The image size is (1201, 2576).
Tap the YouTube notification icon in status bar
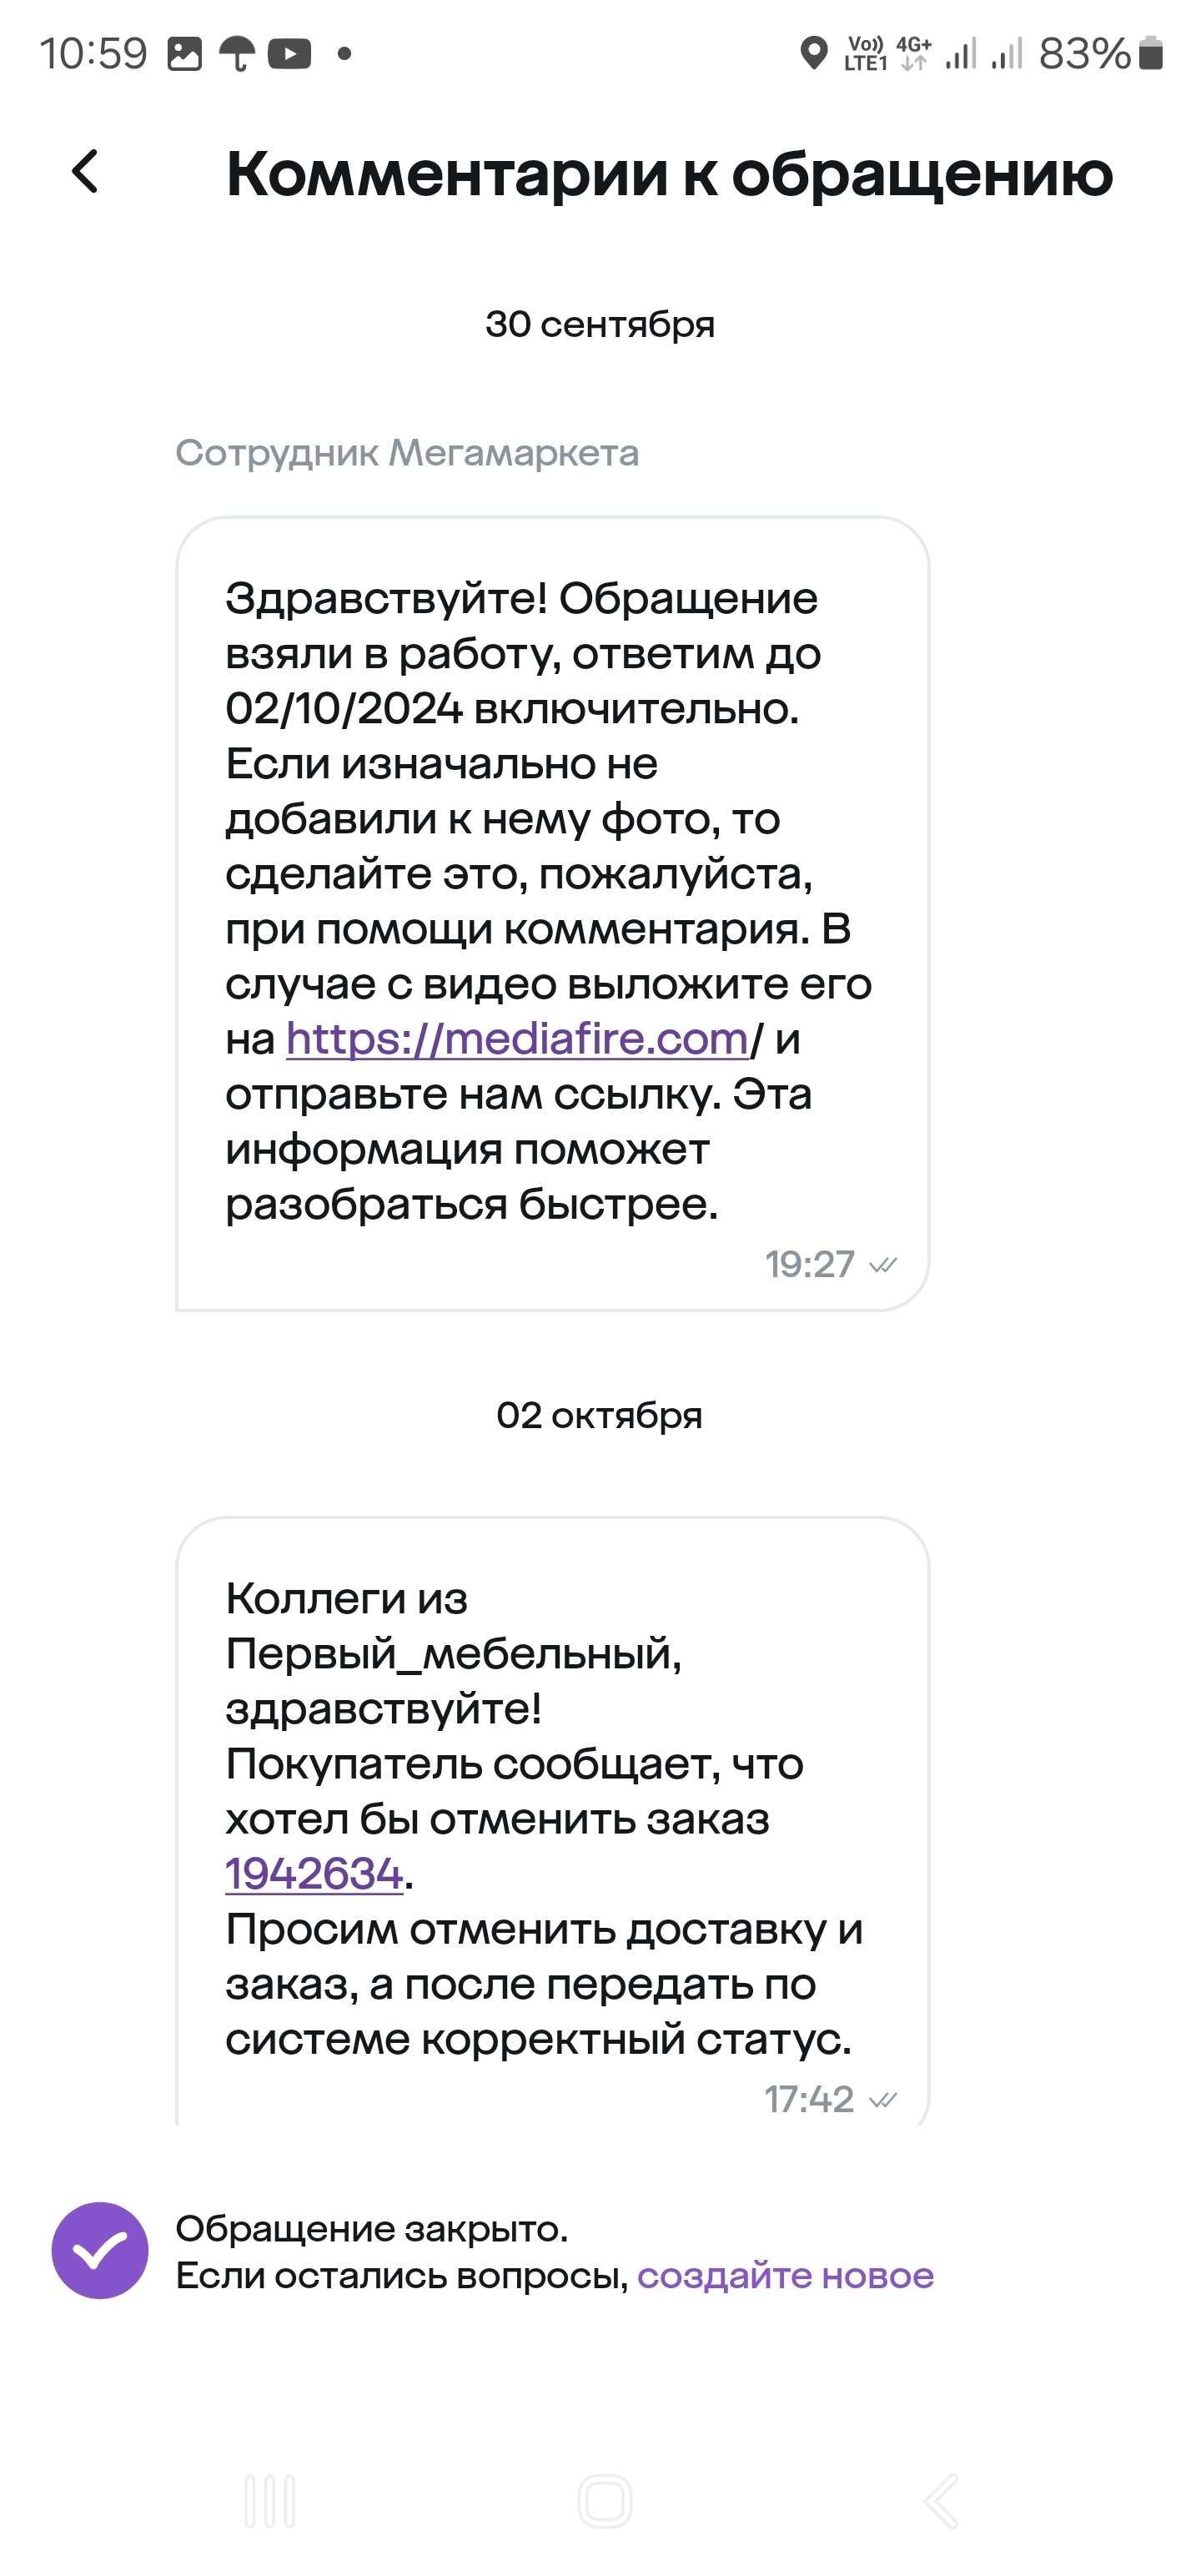pyautogui.click(x=289, y=53)
